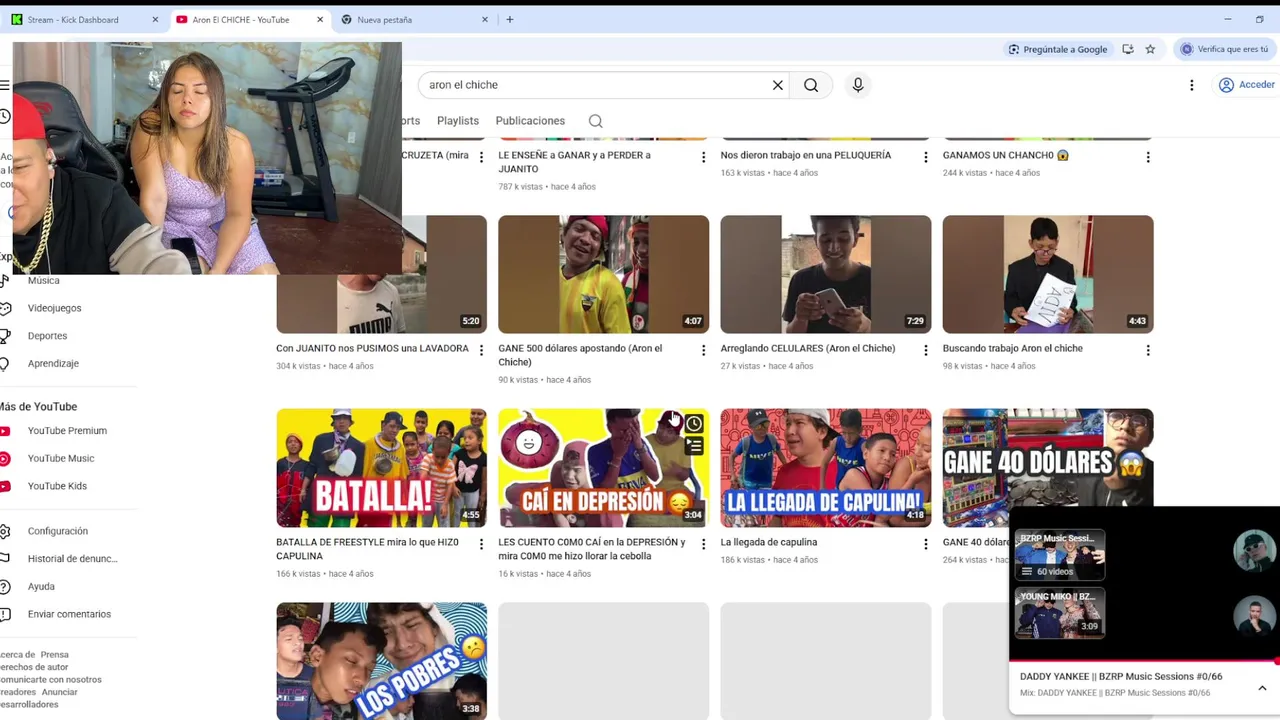Open Historial de denuncias in sidebar
Image resolution: width=1280 pixels, height=720 pixels.
(72, 559)
